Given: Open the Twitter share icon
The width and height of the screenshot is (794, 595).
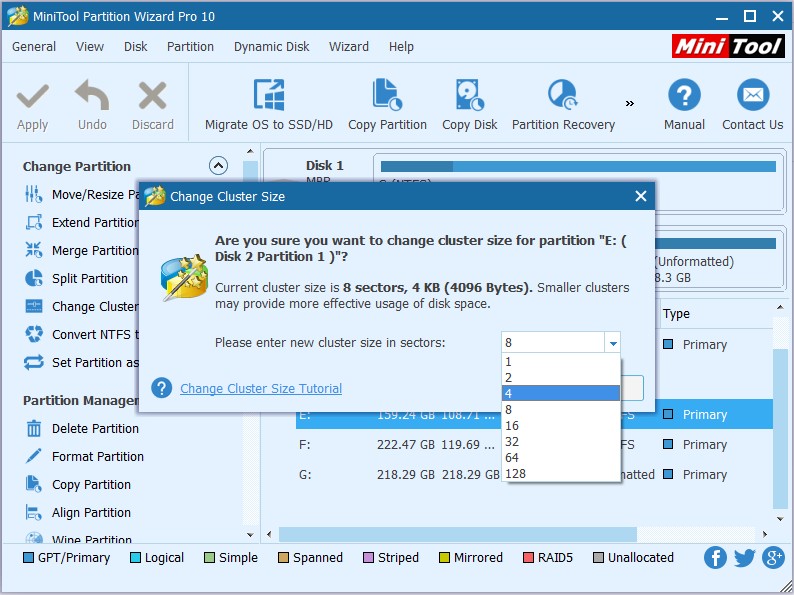Looking at the screenshot, I should click(x=744, y=558).
